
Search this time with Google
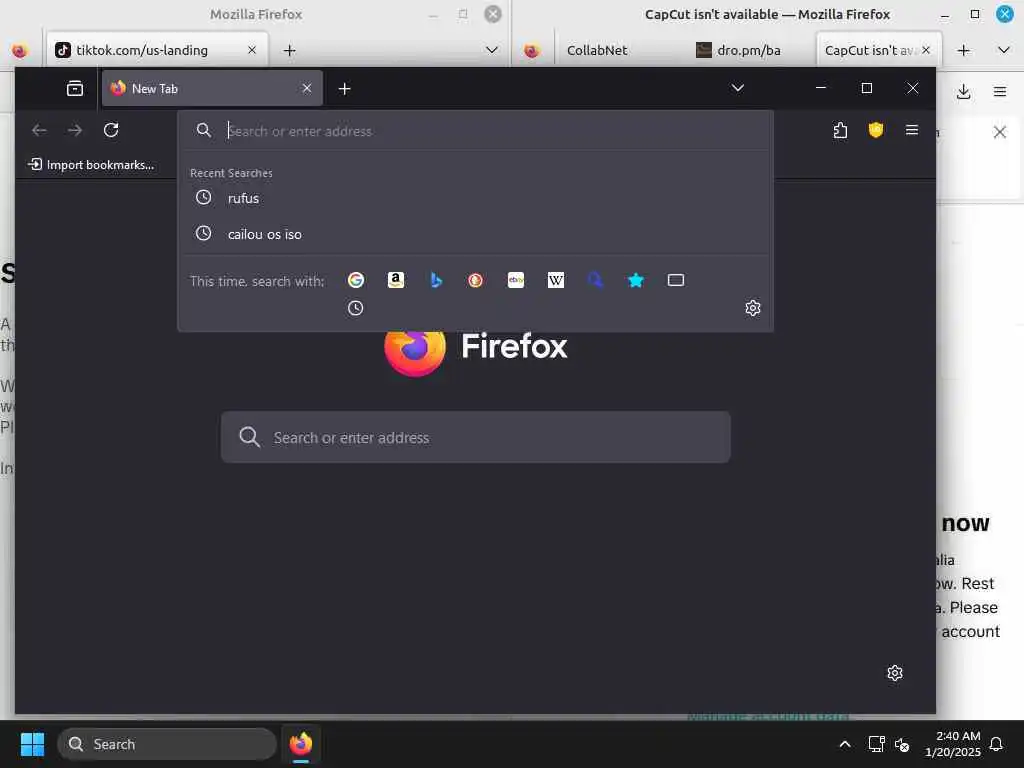tap(356, 280)
